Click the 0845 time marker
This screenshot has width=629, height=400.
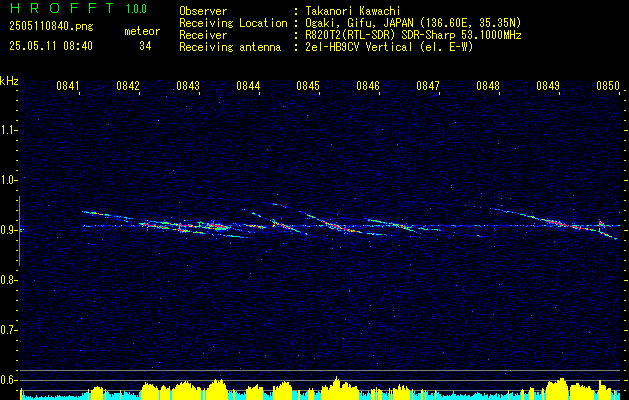308,86
